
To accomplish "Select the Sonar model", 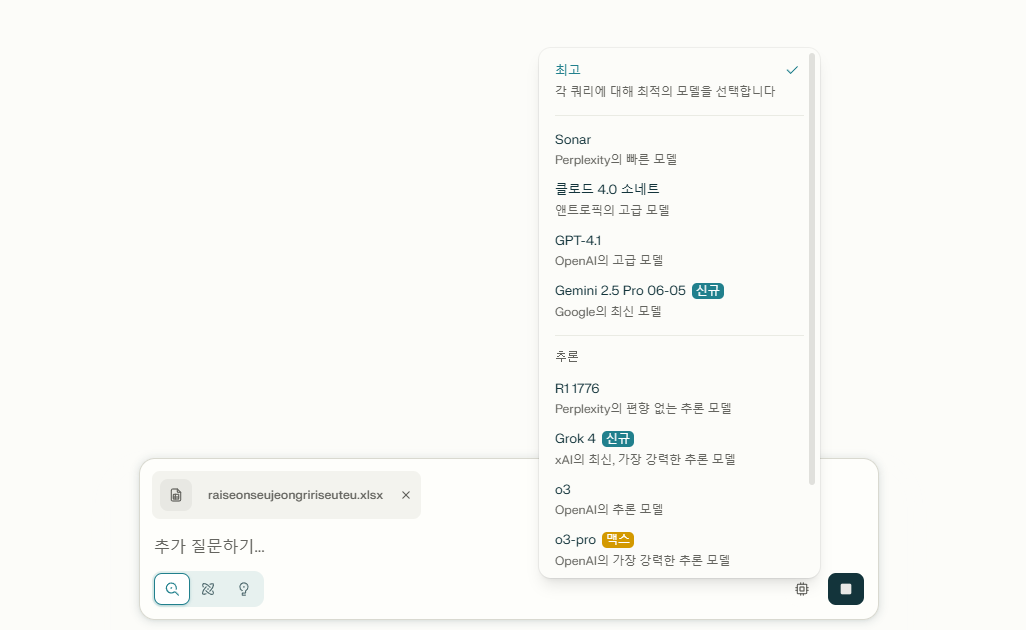I will (x=678, y=149).
